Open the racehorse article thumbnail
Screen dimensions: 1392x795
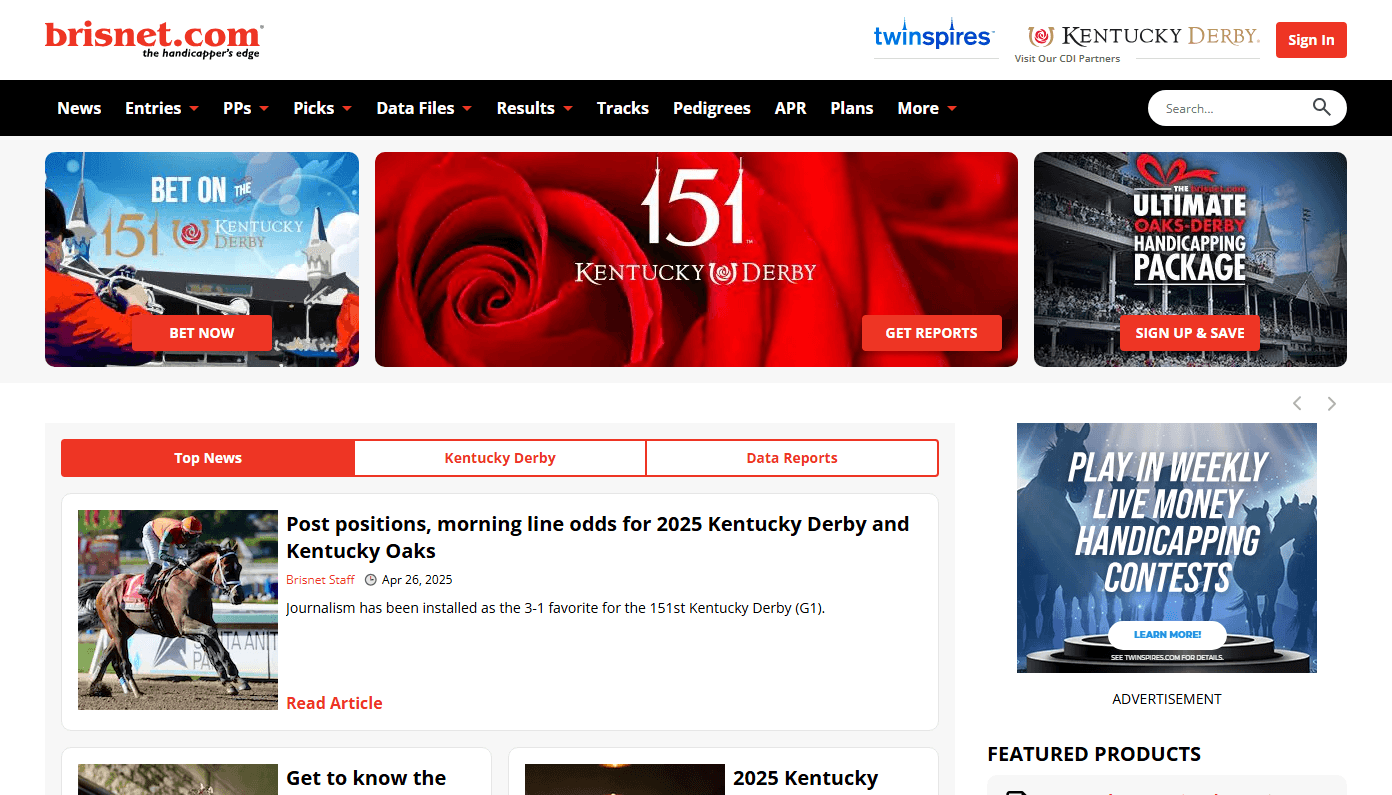[178, 610]
